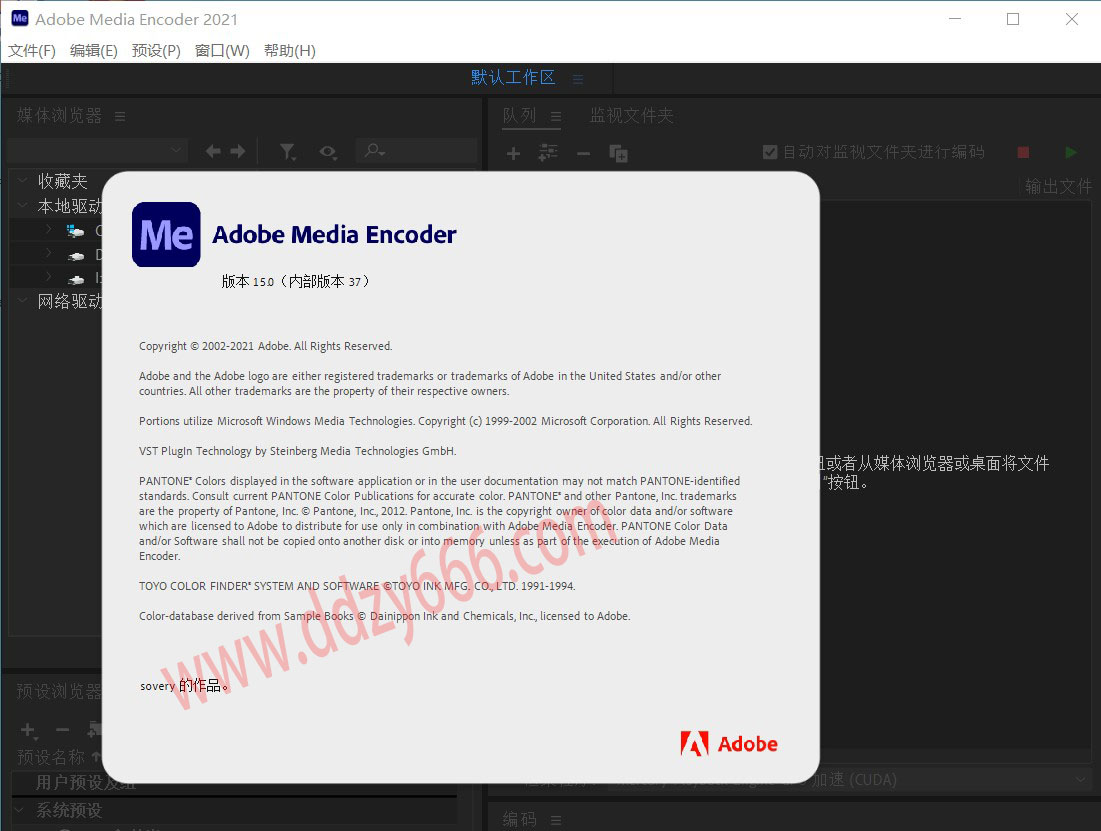Select the 收藏夹 tree row

coord(62,181)
